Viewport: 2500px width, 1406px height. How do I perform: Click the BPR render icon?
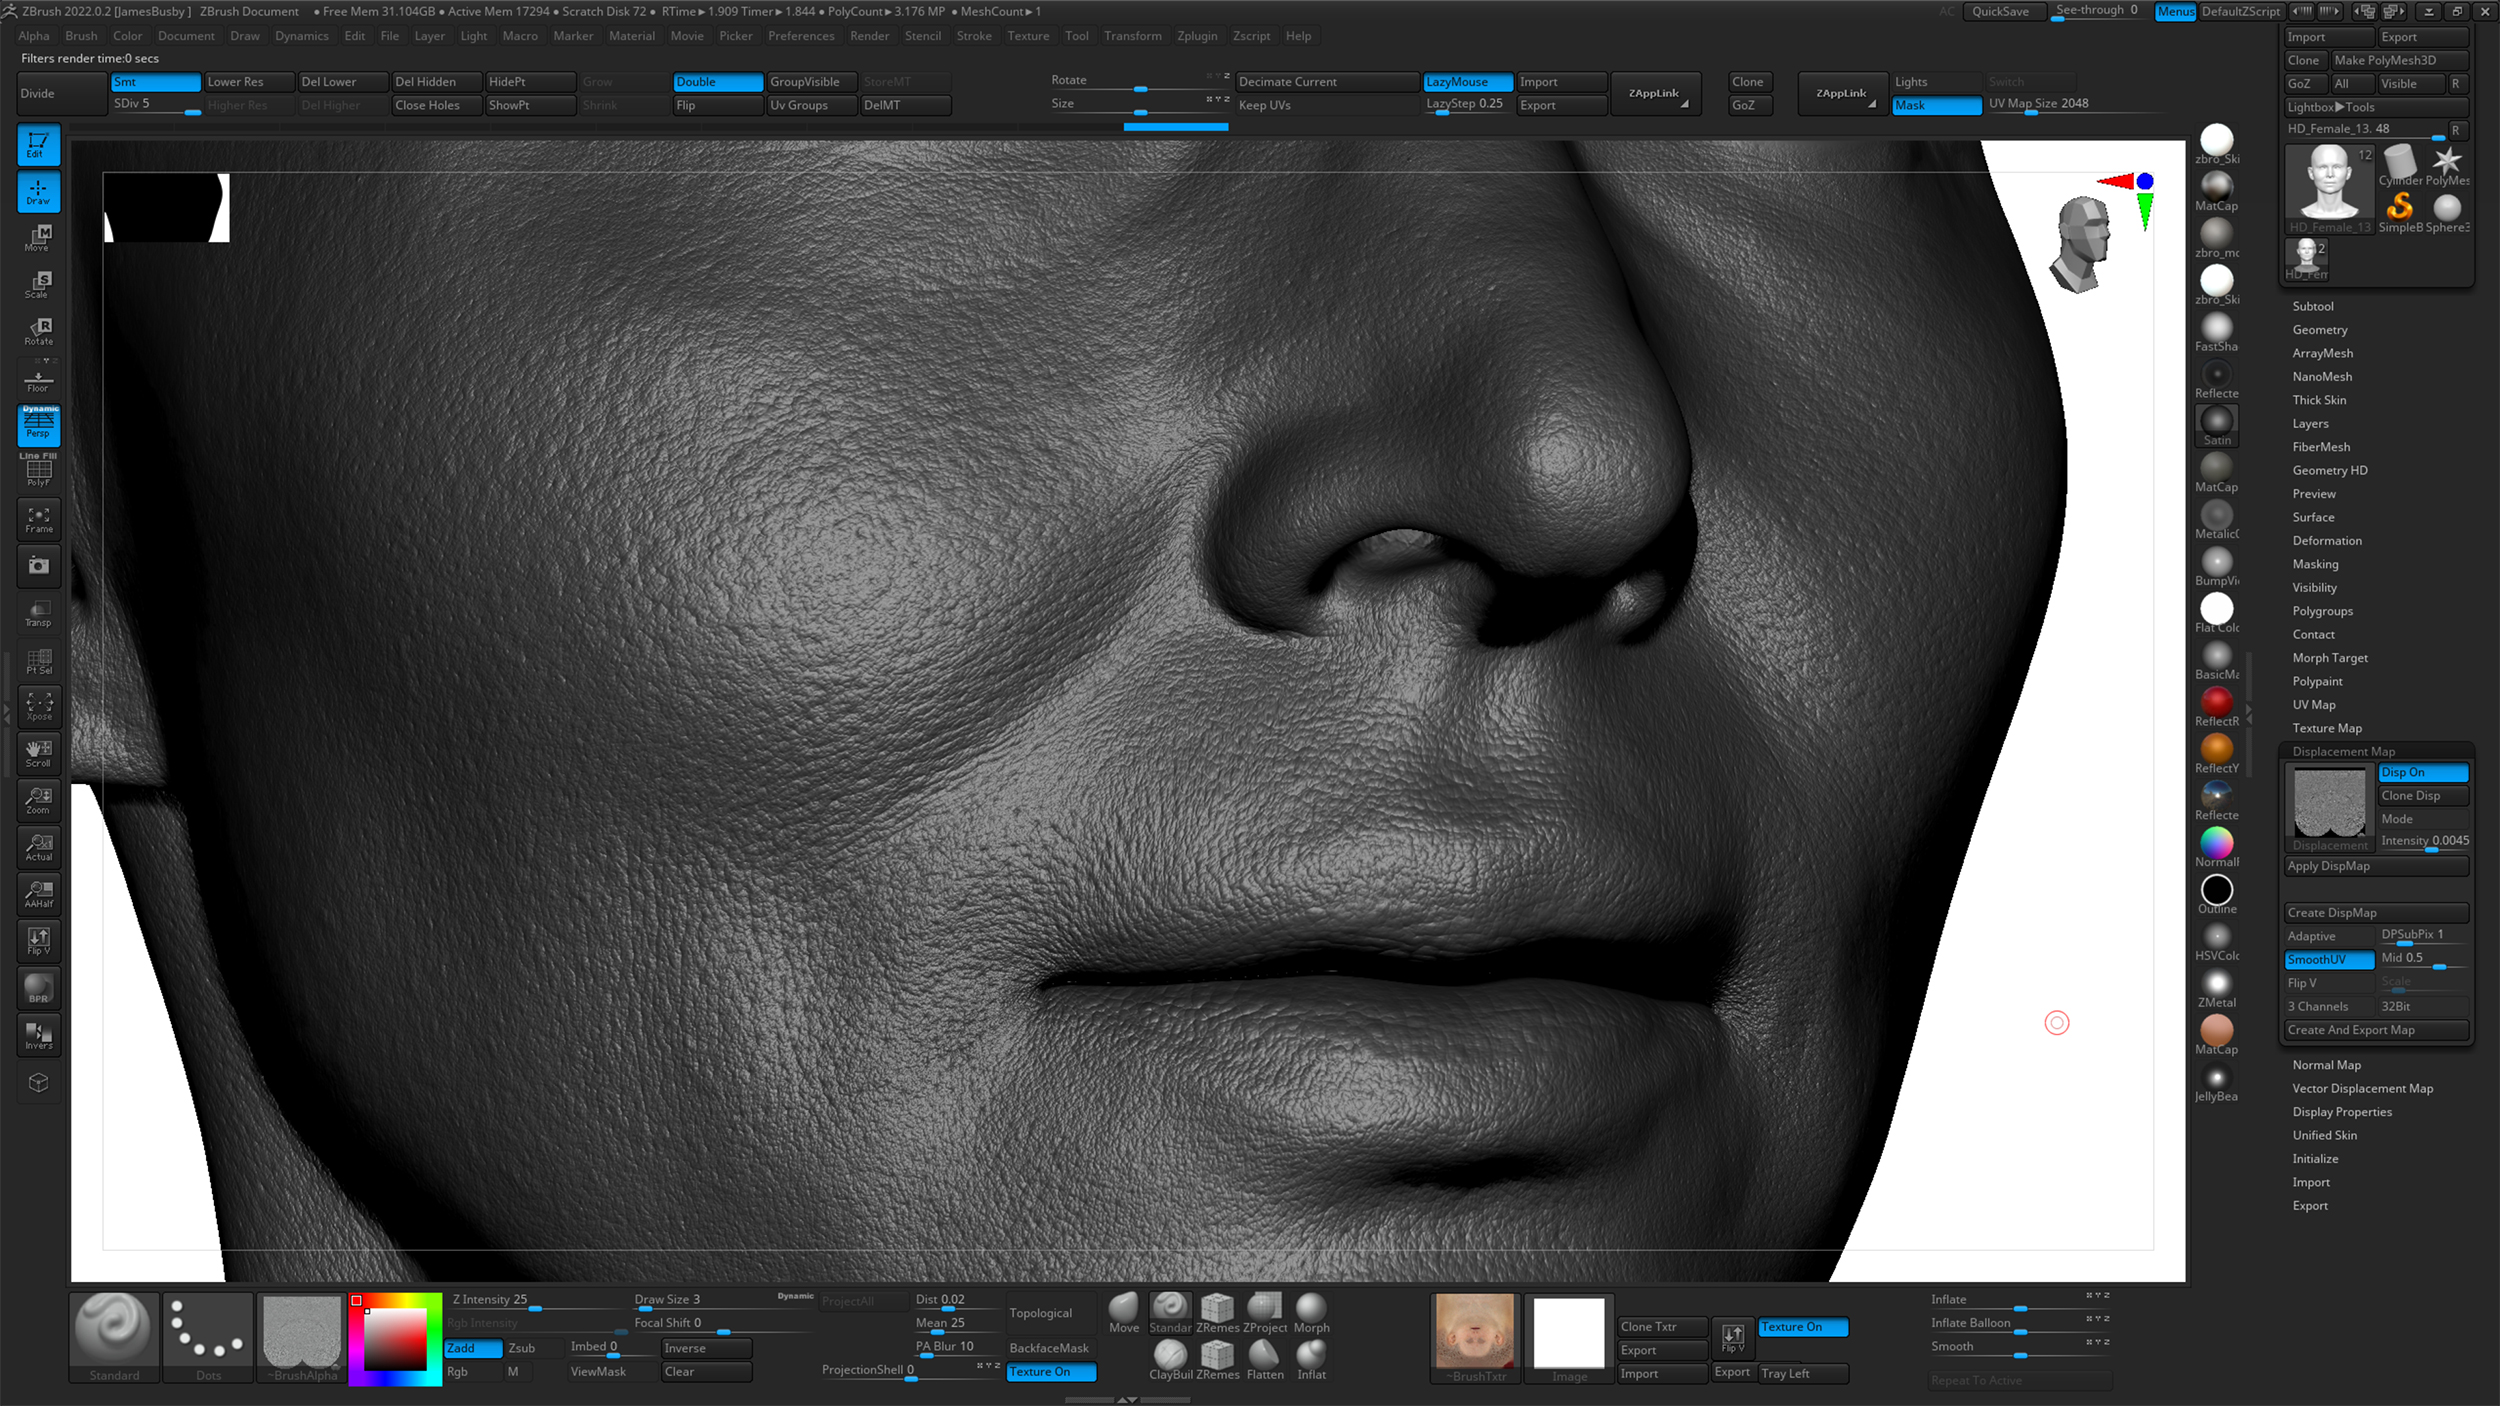click(38, 988)
